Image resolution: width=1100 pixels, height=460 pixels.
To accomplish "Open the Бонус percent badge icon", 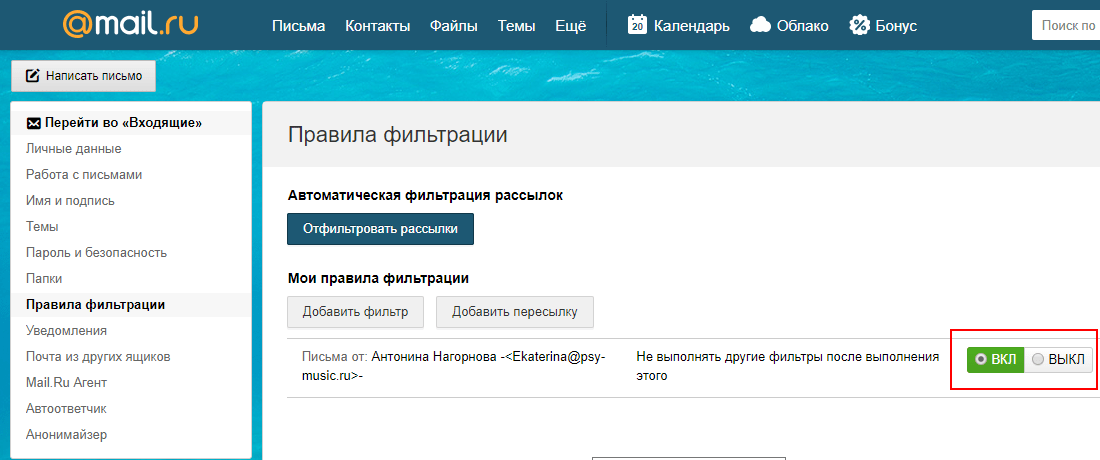I will coord(859,26).
